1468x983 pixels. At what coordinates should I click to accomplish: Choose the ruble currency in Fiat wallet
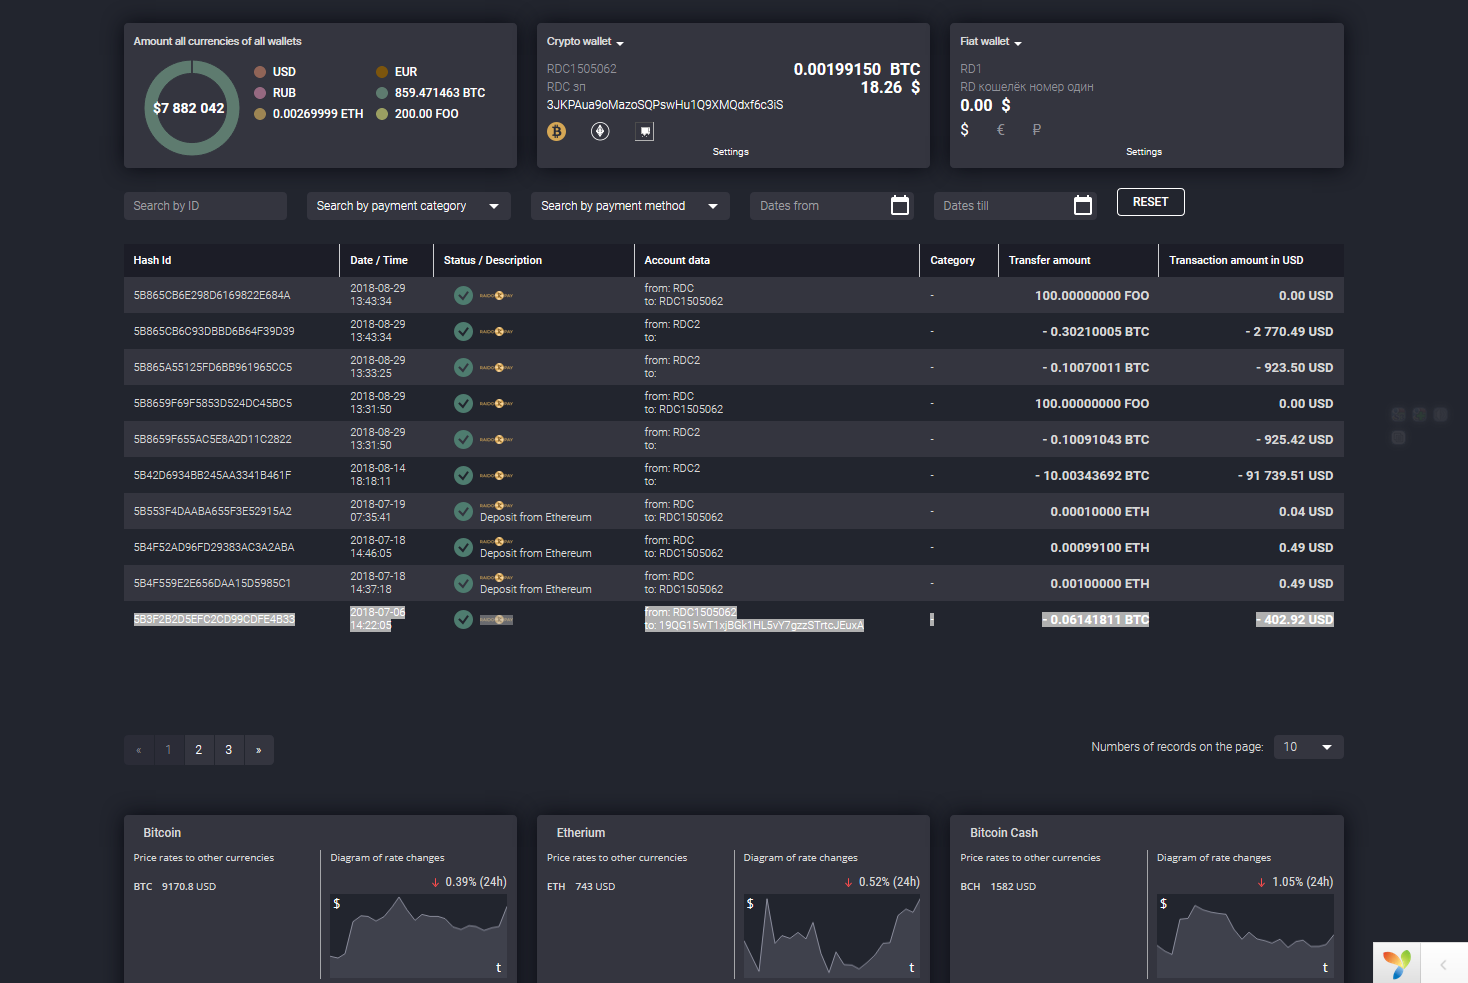(1037, 129)
